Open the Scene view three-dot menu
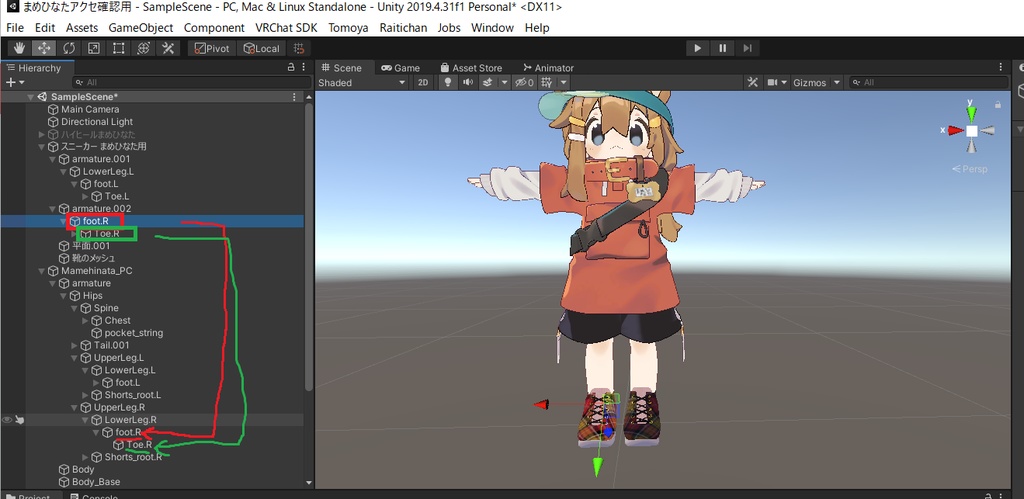 pyautogui.click(x=1000, y=67)
